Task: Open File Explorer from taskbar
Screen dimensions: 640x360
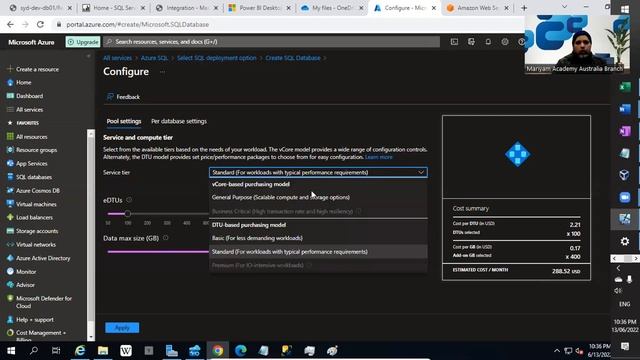Action: pos(103,351)
